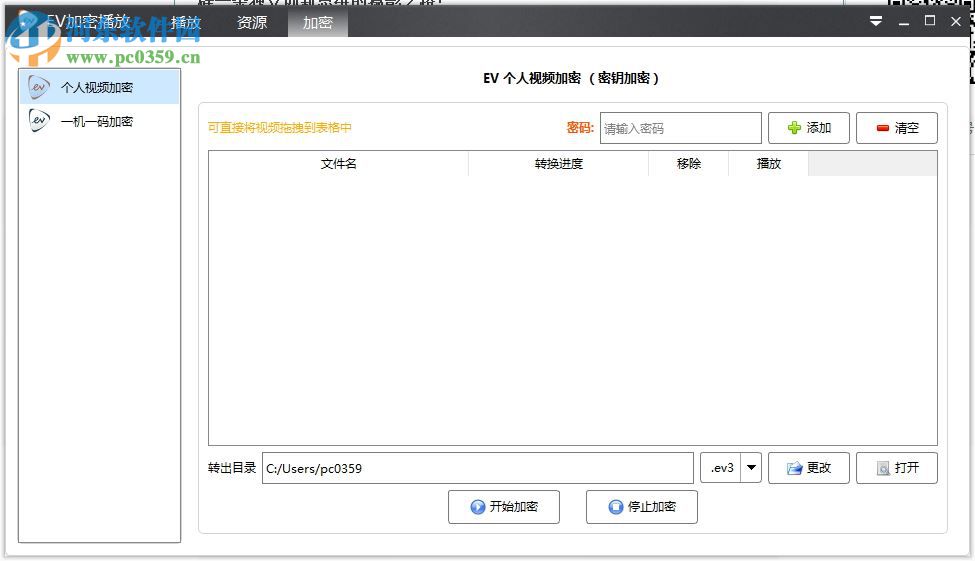
Task: Click the green plus icon on 添加
Action: [x=794, y=128]
